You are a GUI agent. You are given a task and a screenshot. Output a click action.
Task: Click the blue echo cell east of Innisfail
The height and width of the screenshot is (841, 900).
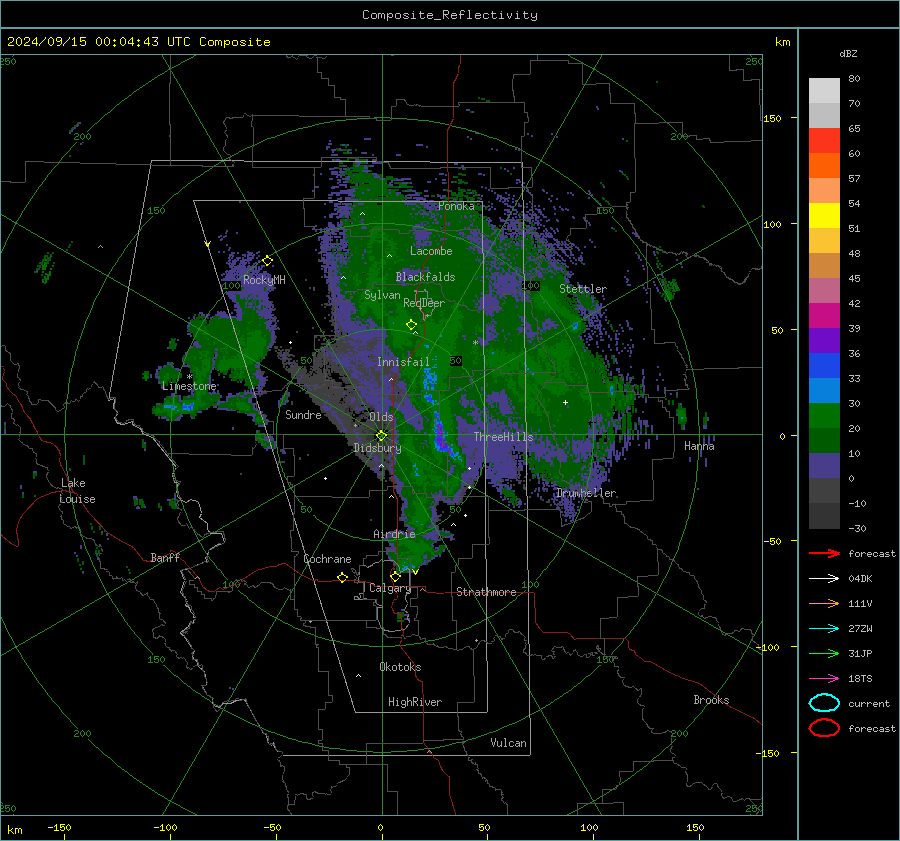pos(430,379)
